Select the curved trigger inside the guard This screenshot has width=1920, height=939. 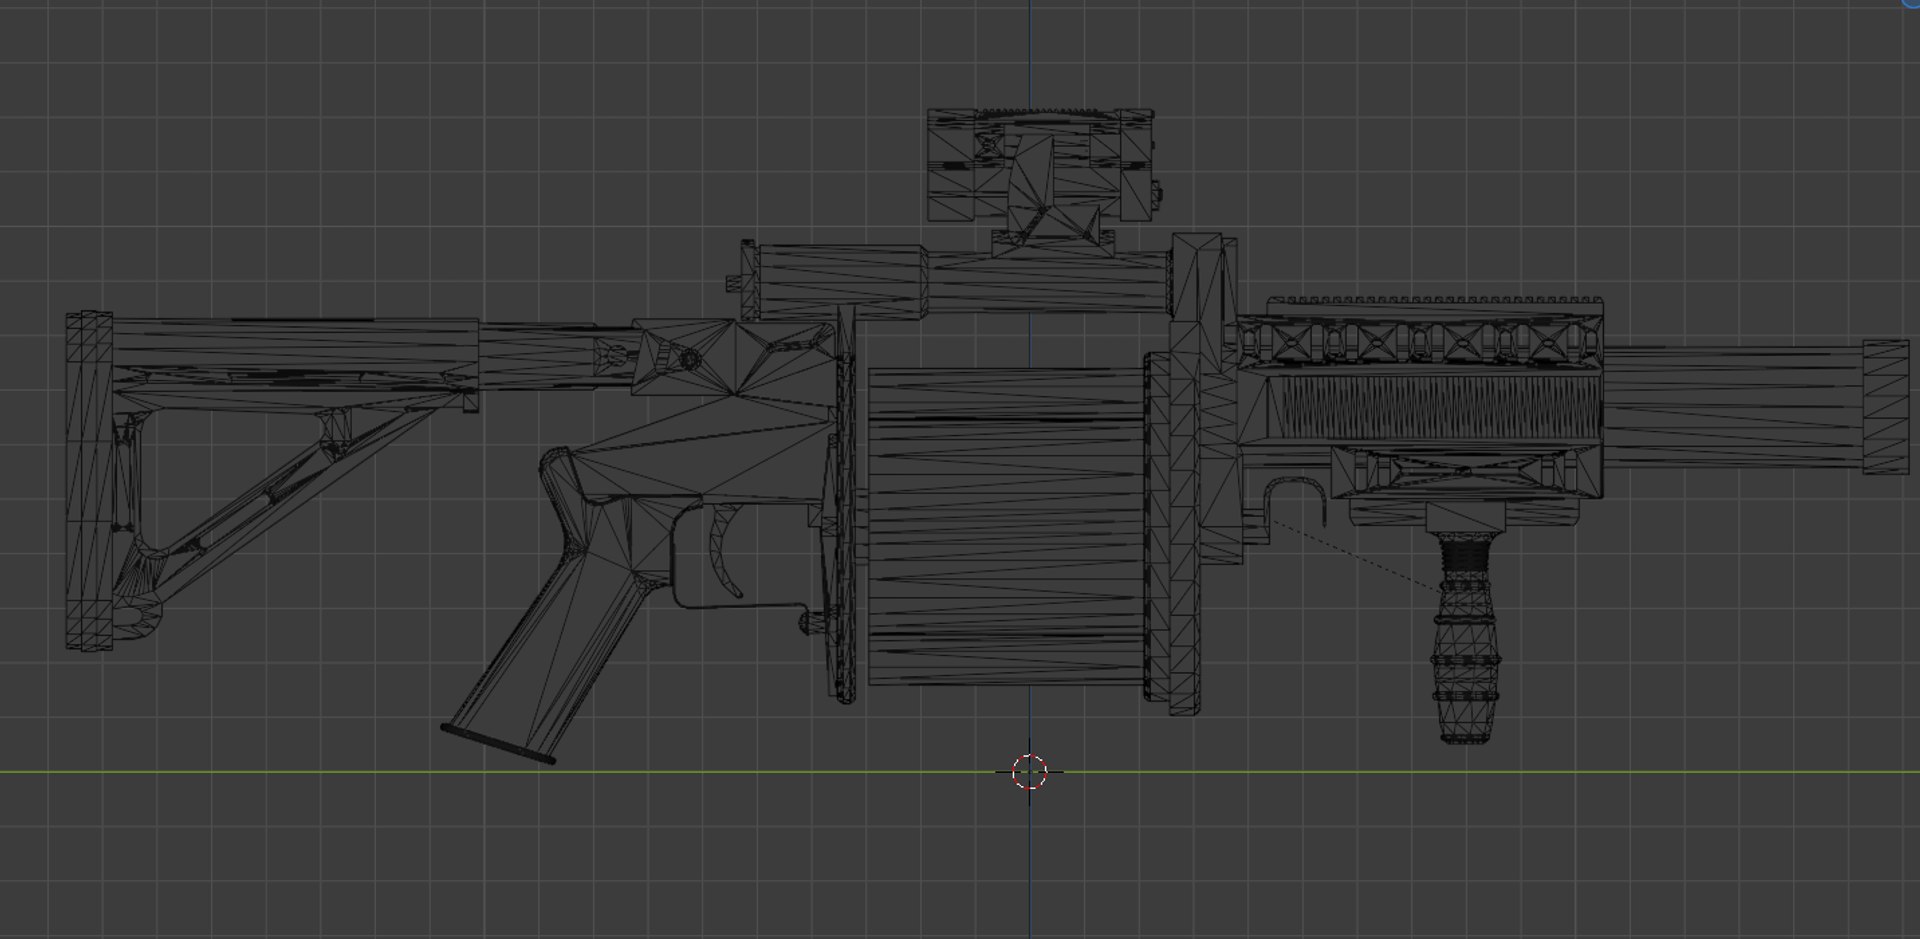(726, 552)
